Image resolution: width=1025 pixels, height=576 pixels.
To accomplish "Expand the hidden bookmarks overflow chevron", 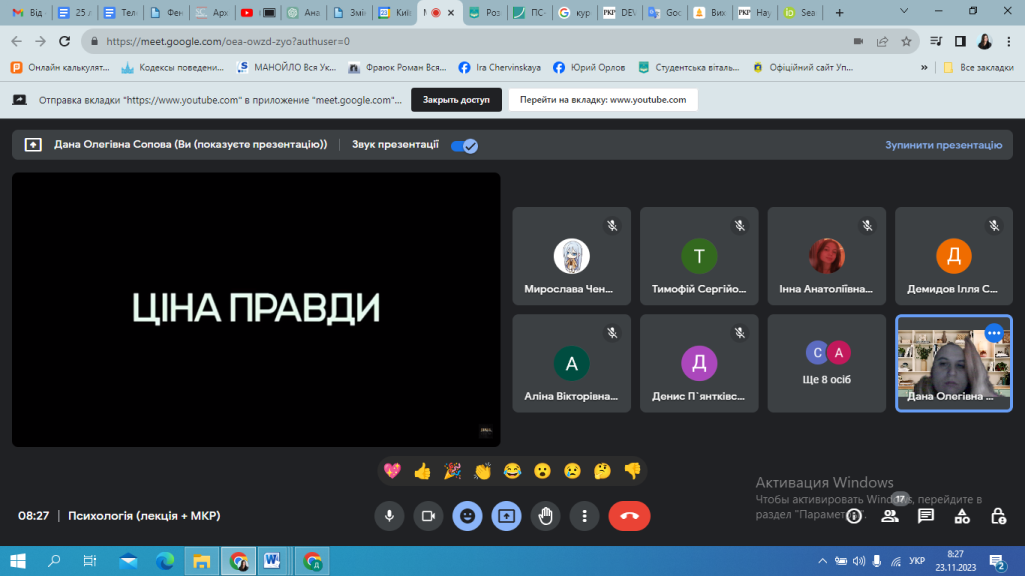I will [x=924, y=68].
